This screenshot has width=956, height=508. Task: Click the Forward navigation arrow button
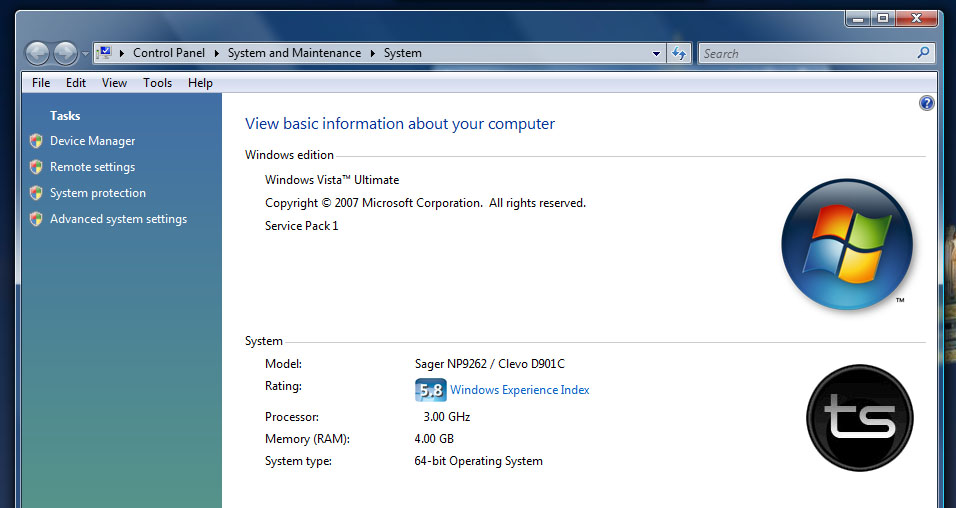click(x=65, y=54)
